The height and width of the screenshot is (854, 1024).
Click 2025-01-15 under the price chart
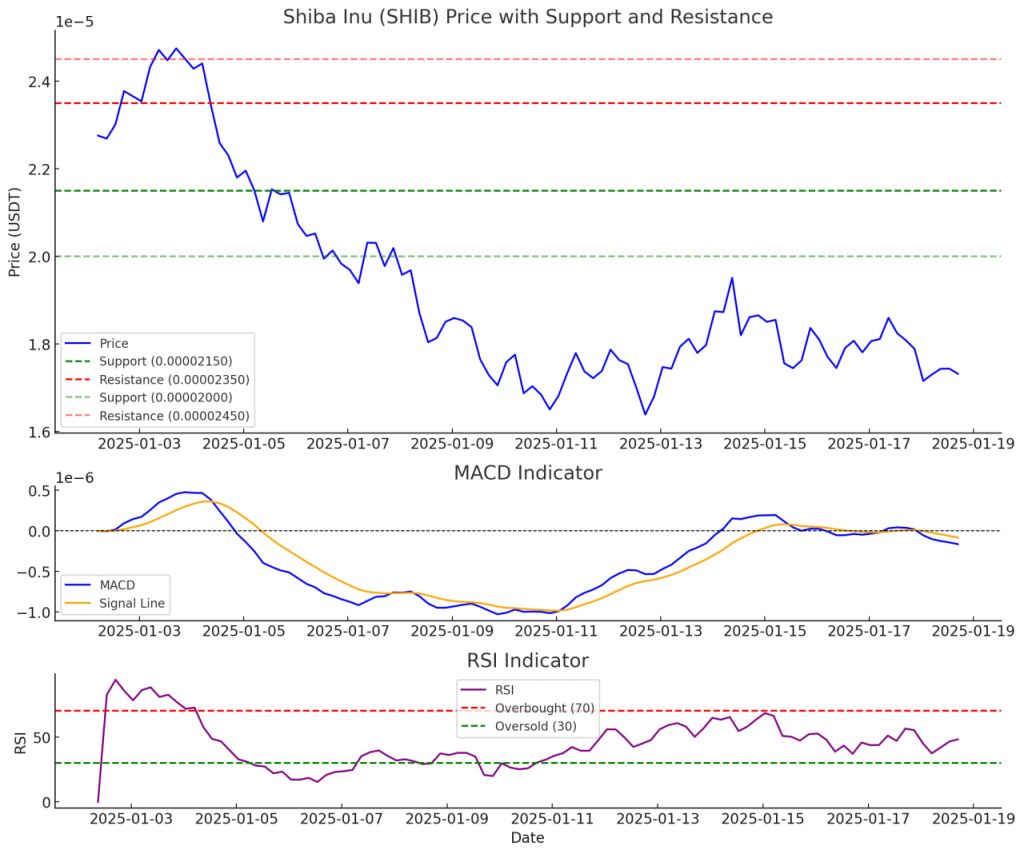tap(765, 444)
